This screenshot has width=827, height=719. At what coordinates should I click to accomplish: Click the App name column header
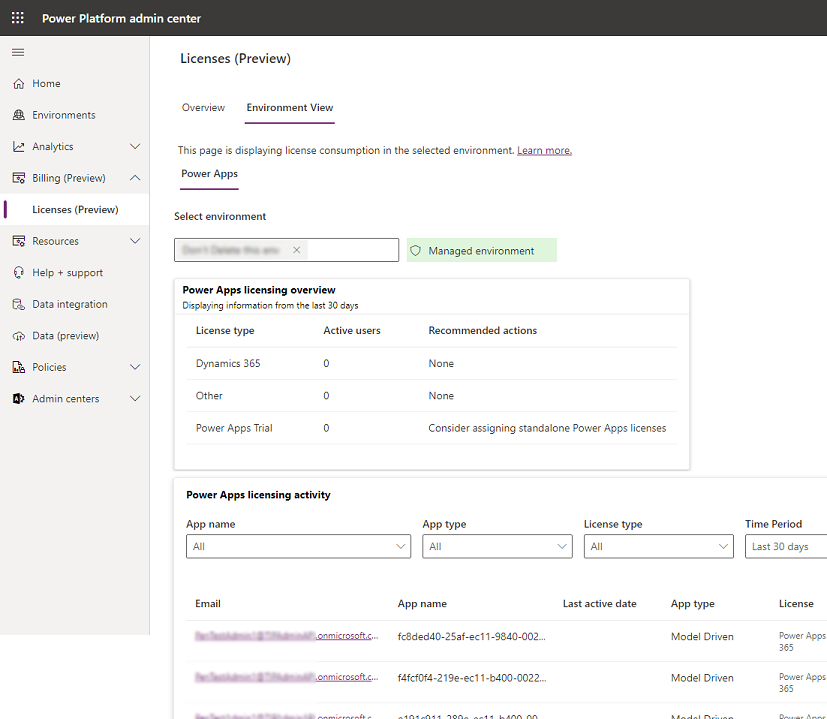pyautogui.click(x=422, y=603)
